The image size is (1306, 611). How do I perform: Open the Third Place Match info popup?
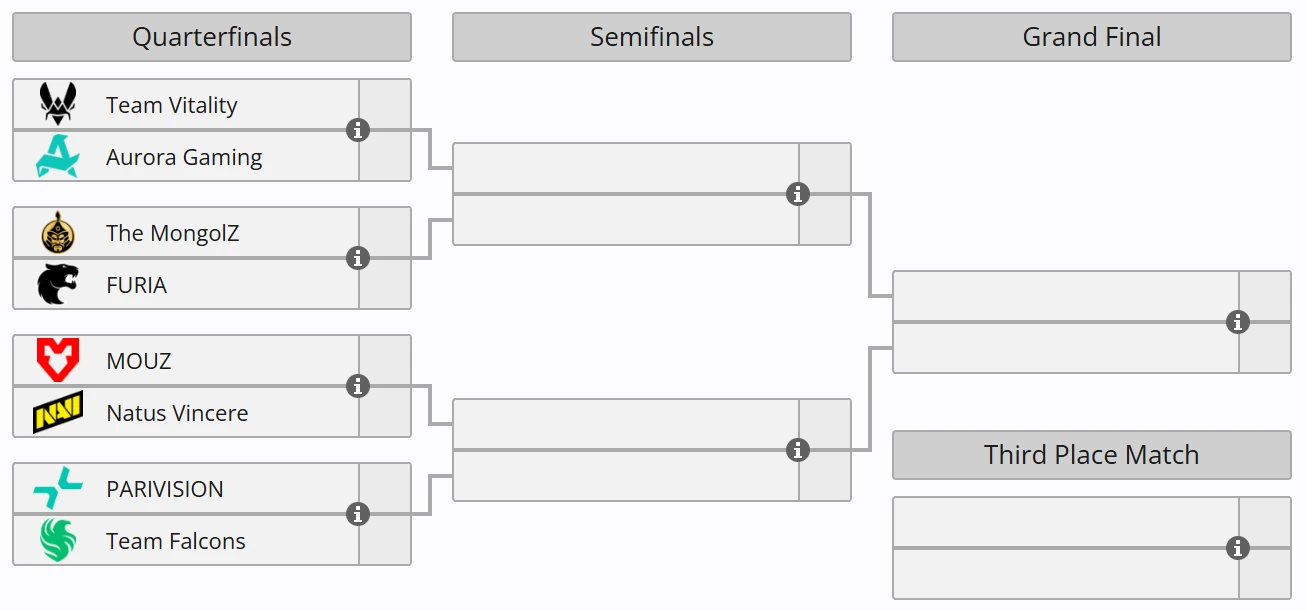pos(1238,548)
